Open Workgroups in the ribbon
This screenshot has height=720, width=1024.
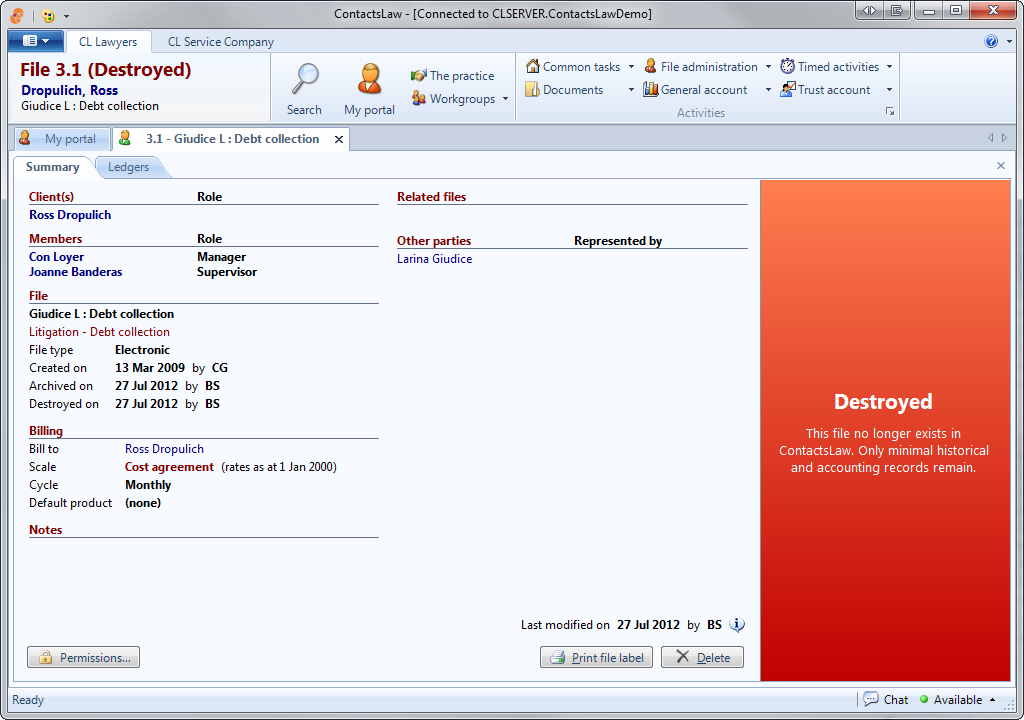pos(453,99)
